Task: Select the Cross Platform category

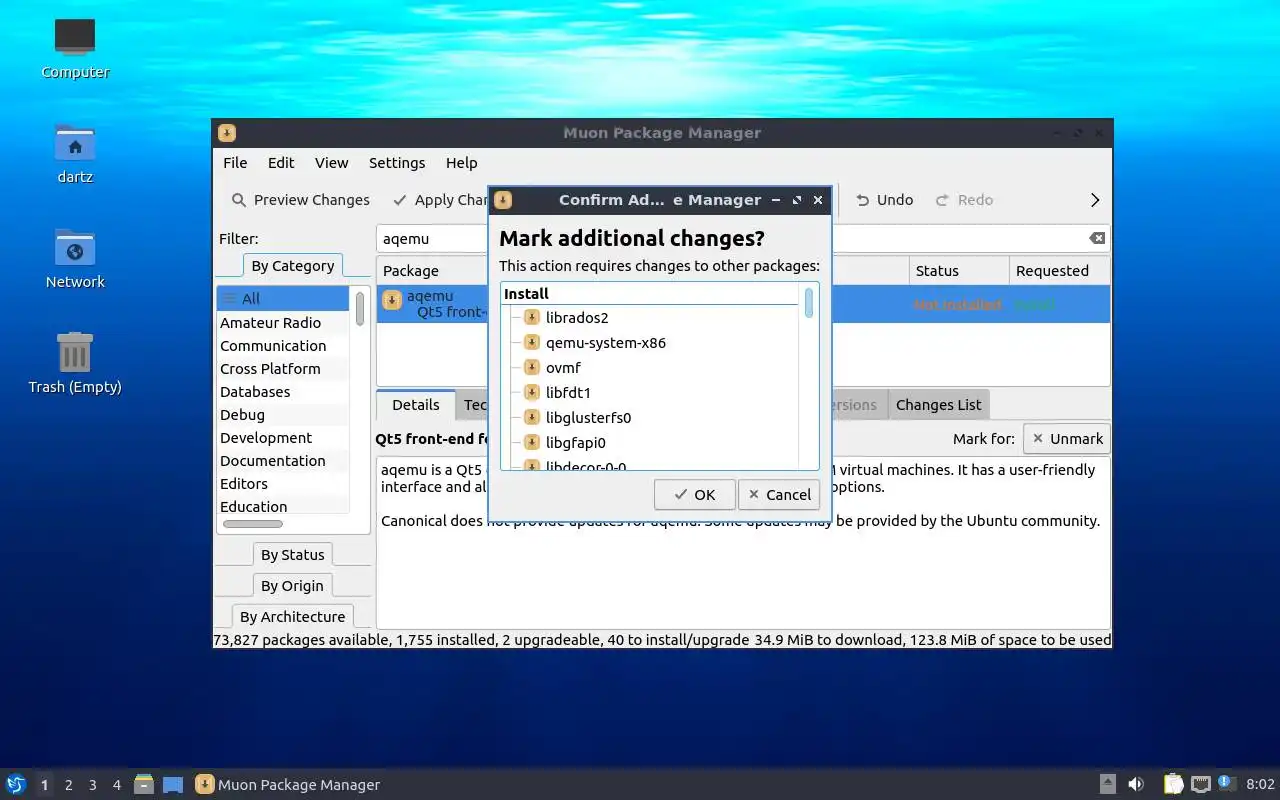Action: click(283, 369)
